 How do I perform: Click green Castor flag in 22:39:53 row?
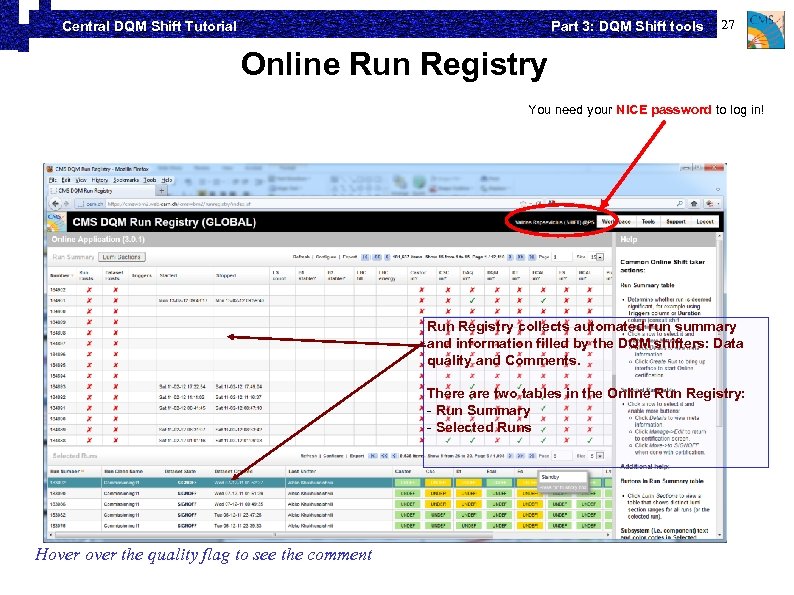[x=408, y=526]
